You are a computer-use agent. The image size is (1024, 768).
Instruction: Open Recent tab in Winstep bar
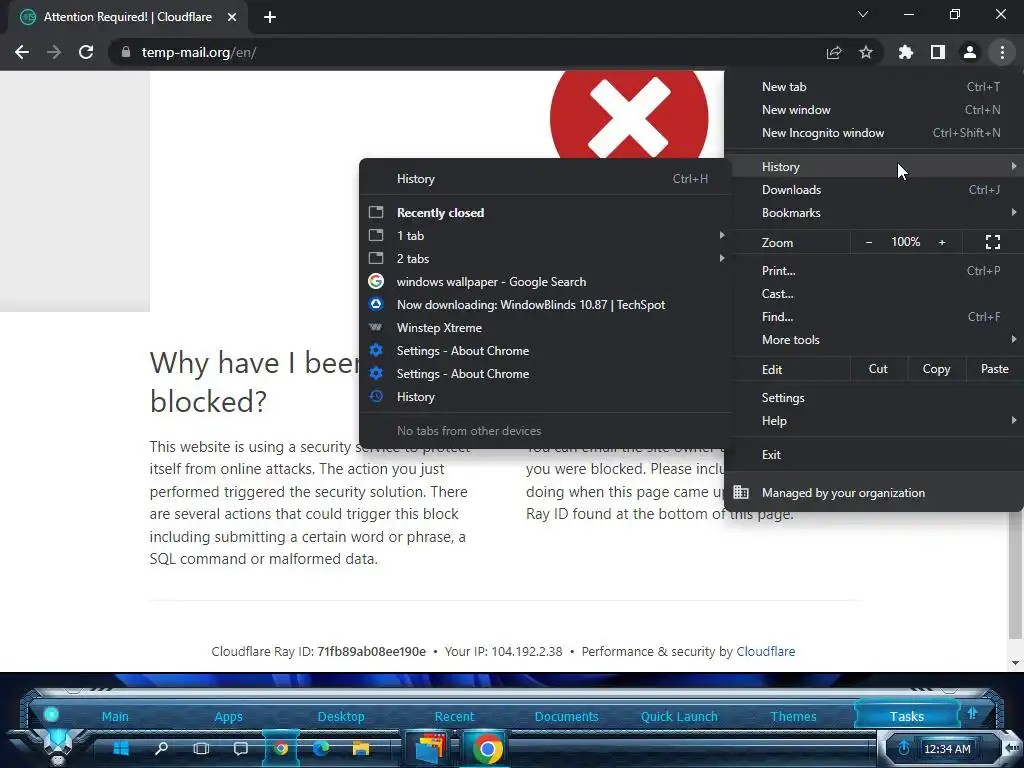[x=455, y=716]
